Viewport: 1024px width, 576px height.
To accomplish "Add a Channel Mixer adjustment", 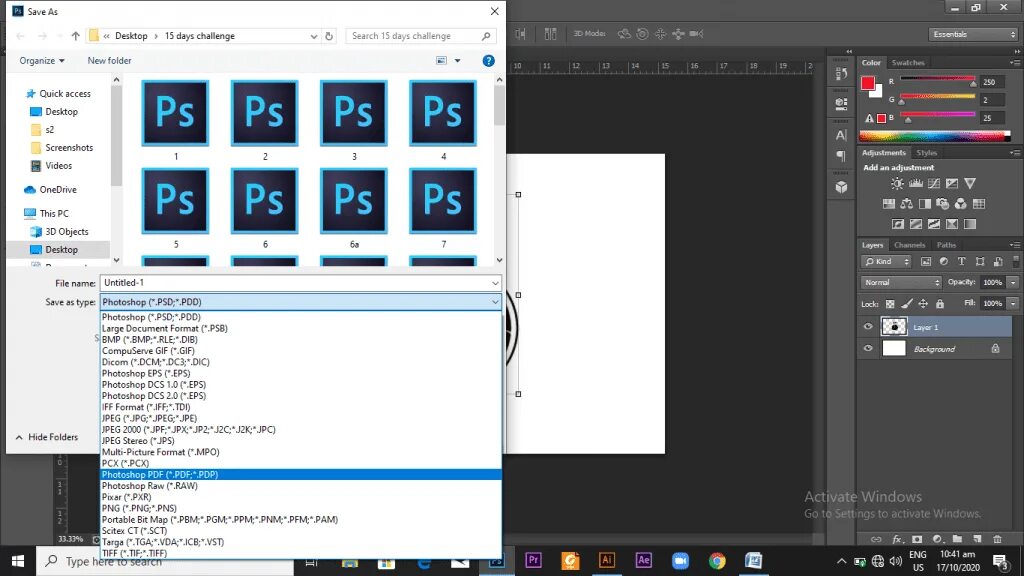I will 961,204.
